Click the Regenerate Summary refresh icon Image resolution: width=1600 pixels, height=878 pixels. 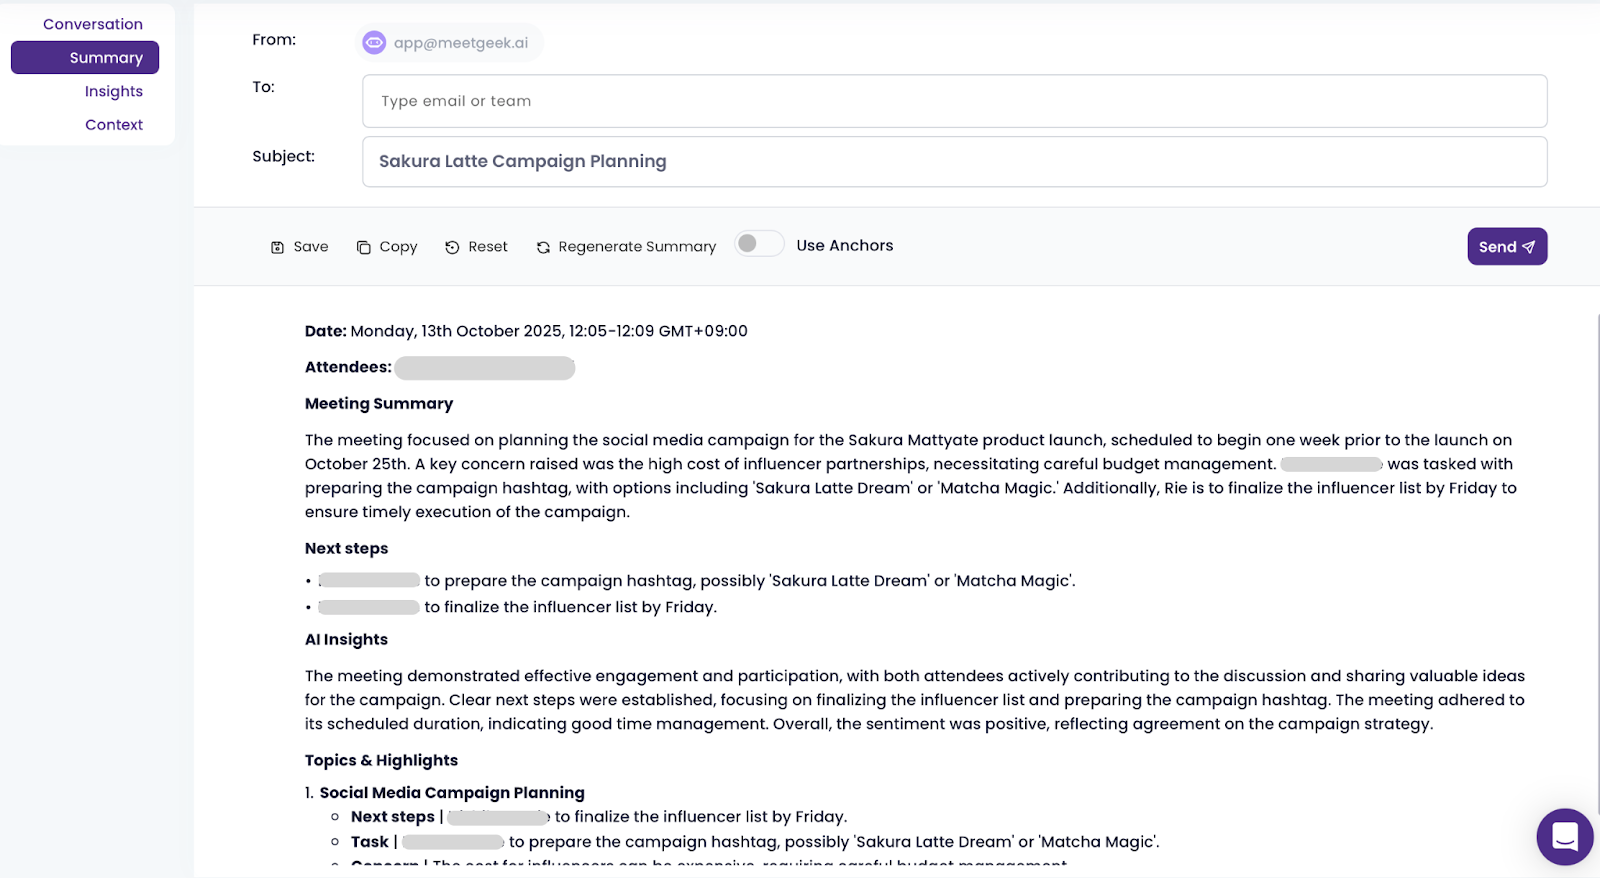[x=543, y=247]
